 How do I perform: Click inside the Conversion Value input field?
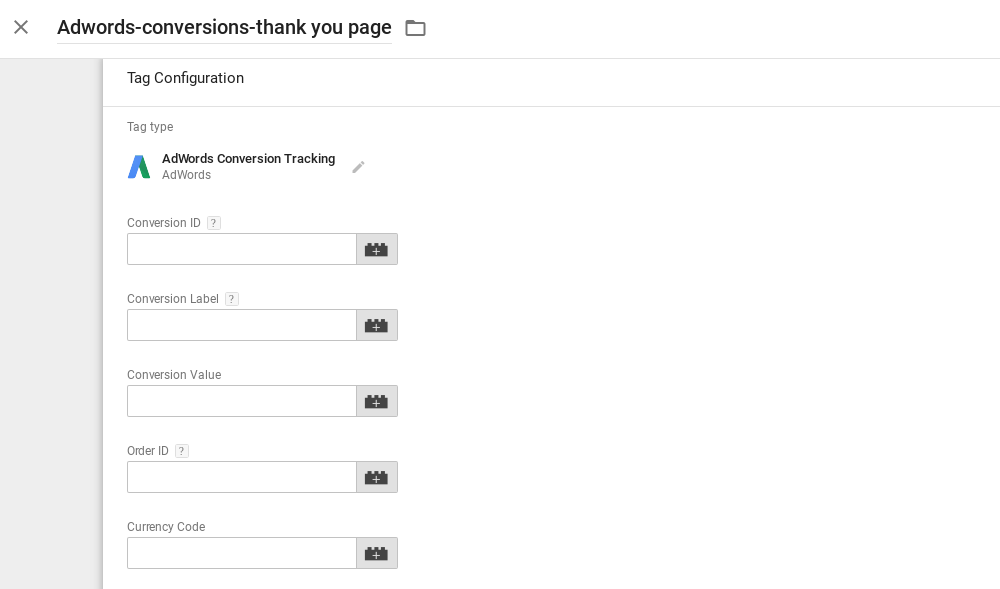241,401
